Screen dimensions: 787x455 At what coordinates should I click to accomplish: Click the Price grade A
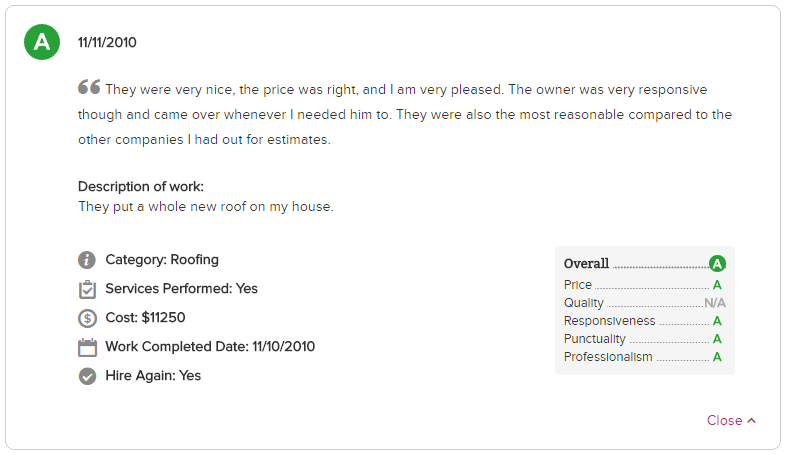[717, 285]
